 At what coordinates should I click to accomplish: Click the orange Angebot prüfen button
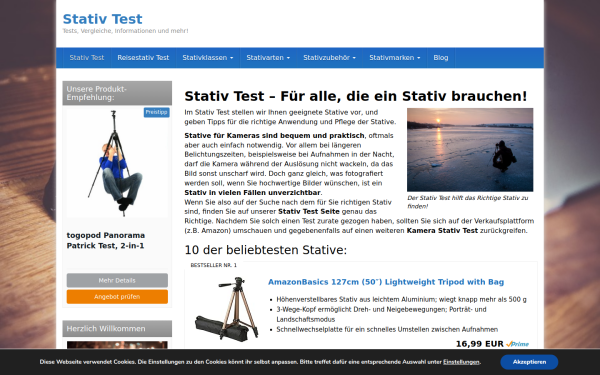click(117, 297)
